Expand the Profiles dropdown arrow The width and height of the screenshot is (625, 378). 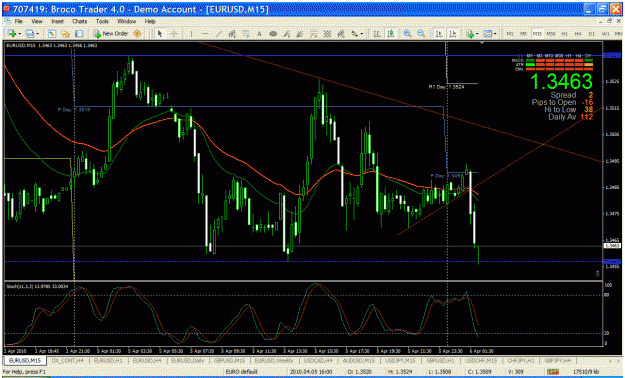tap(37, 34)
